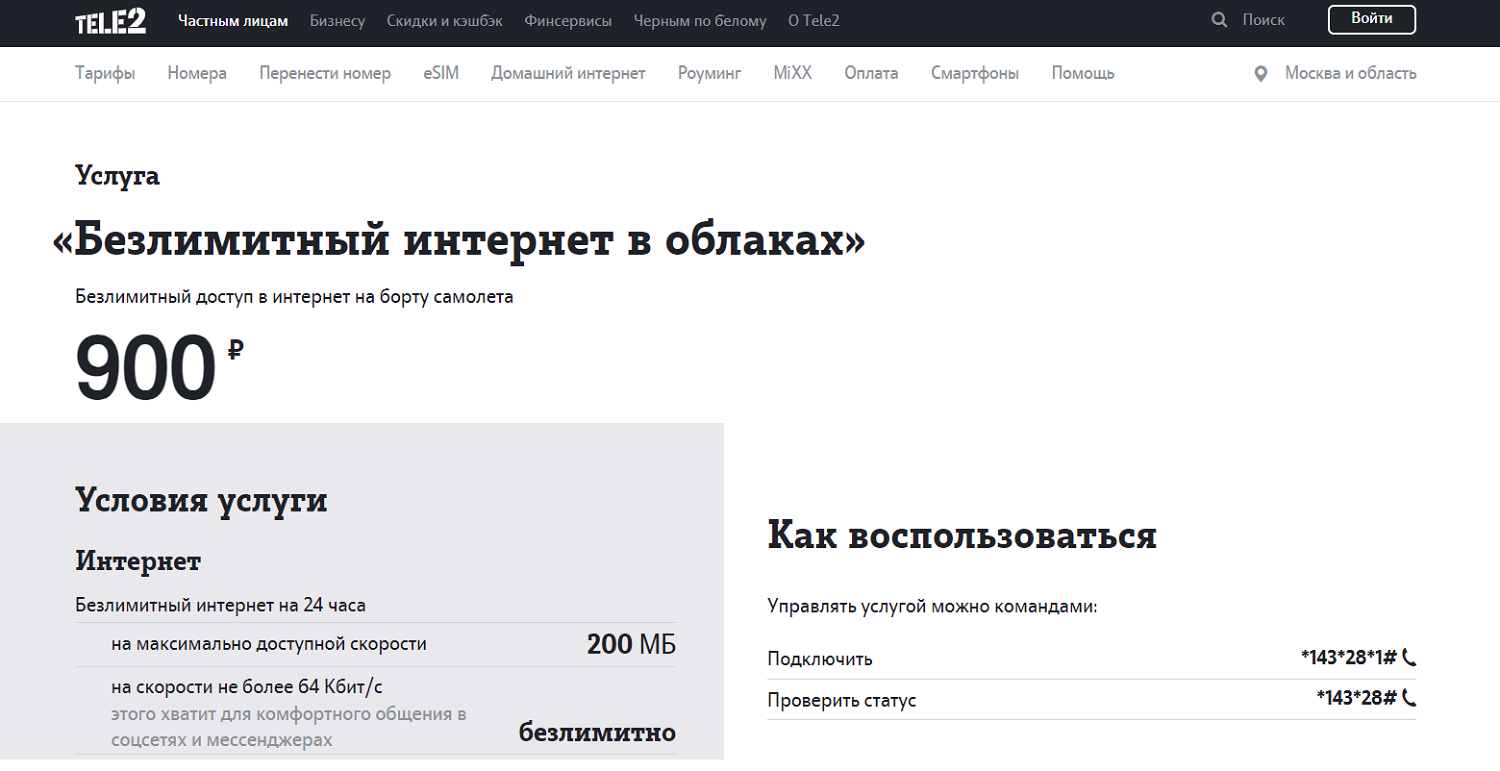The image size is (1500, 771).
Task: Click the Проверить статус row label
Action: [x=842, y=700]
